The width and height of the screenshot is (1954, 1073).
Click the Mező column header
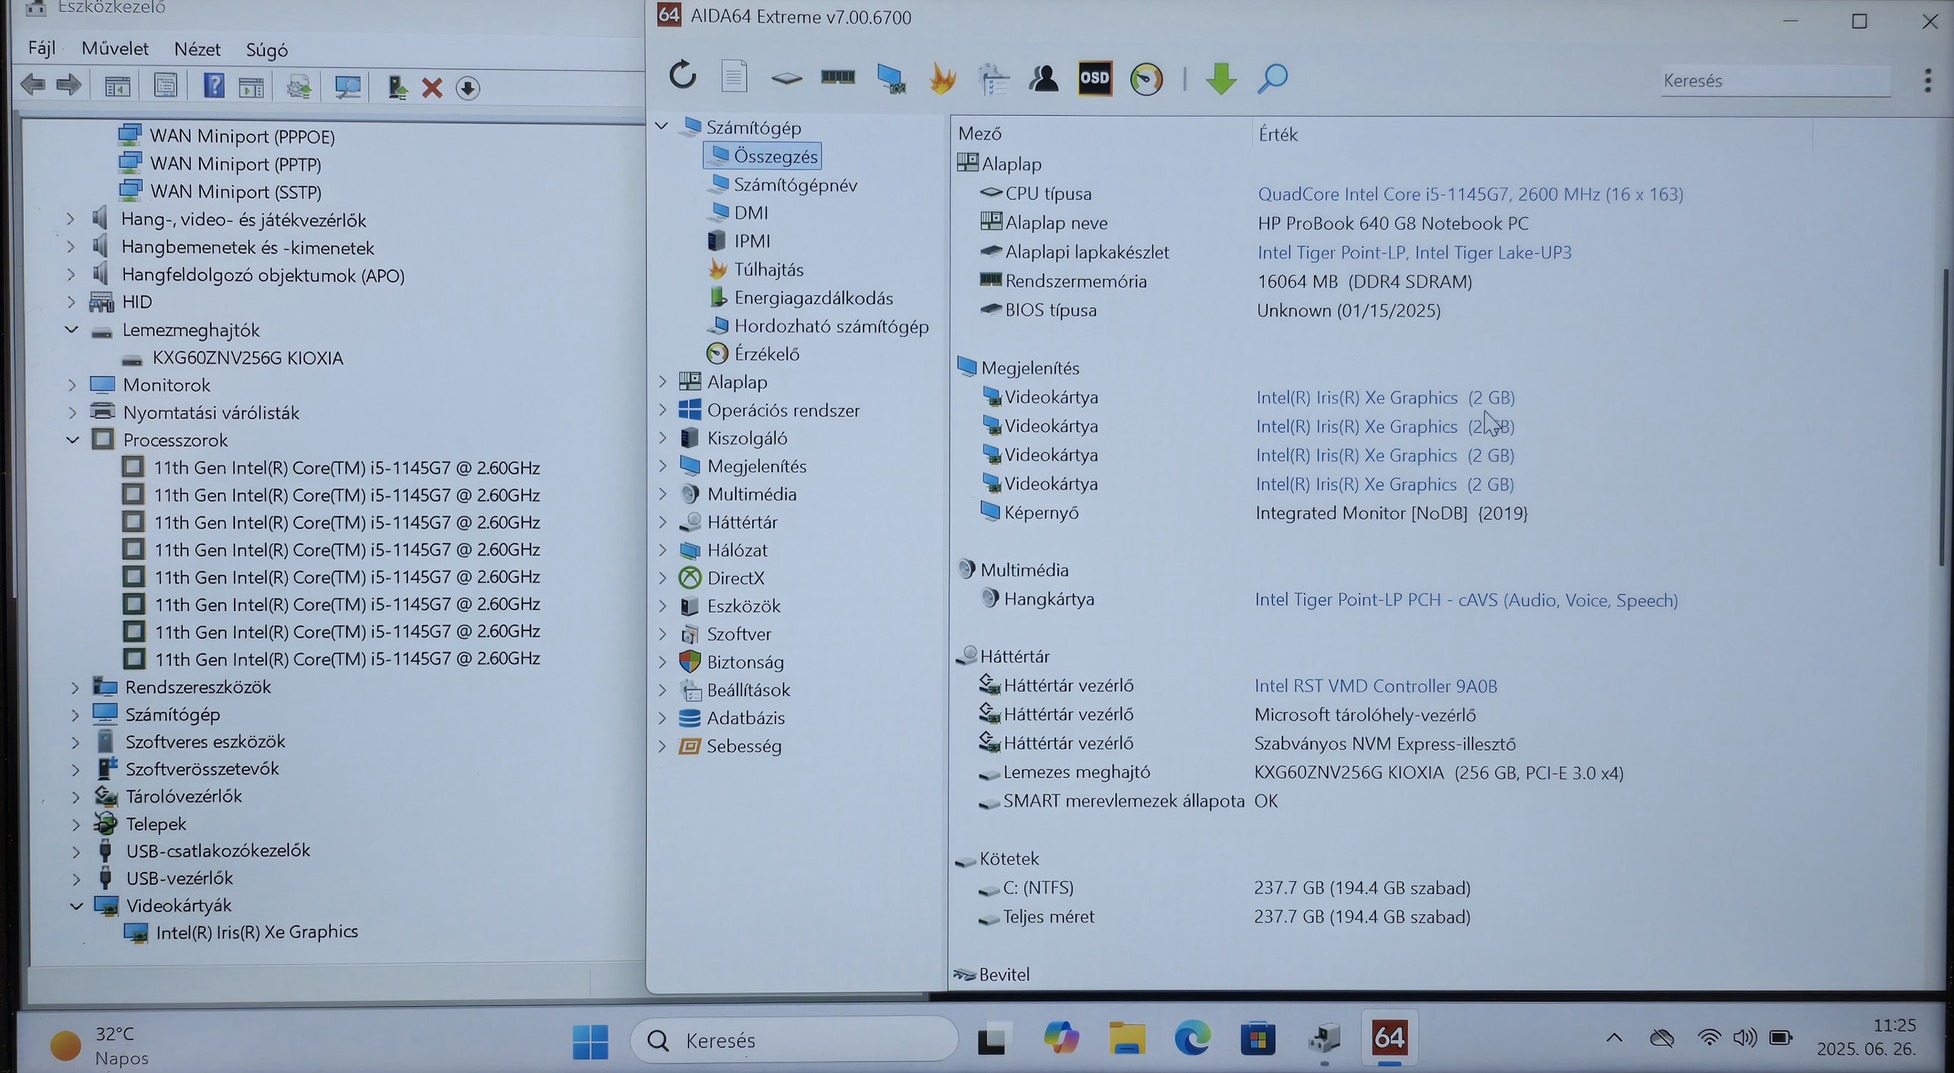click(x=979, y=133)
